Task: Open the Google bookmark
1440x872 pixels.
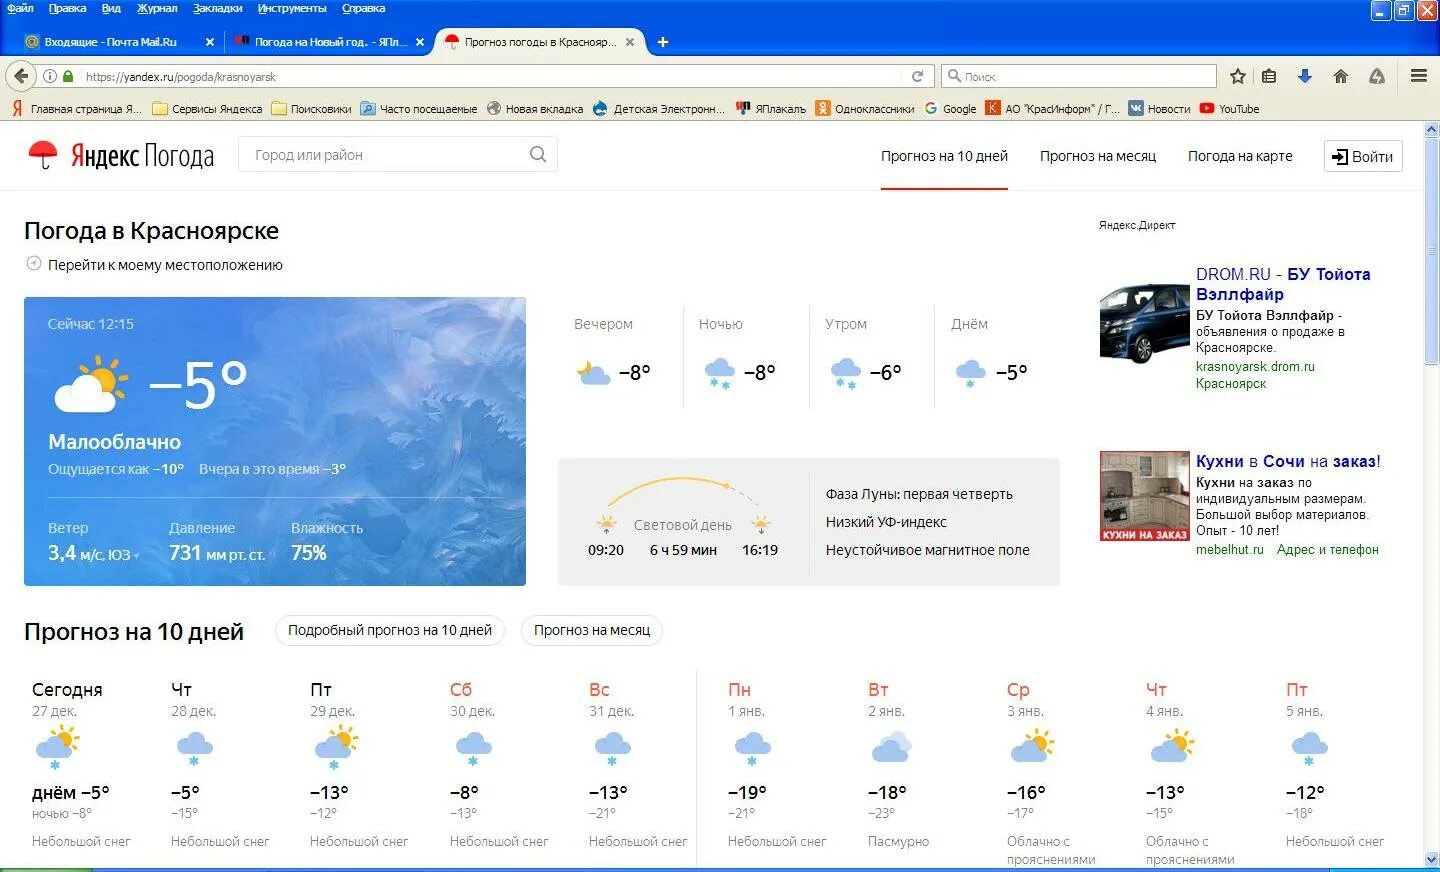Action: click(950, 109)
